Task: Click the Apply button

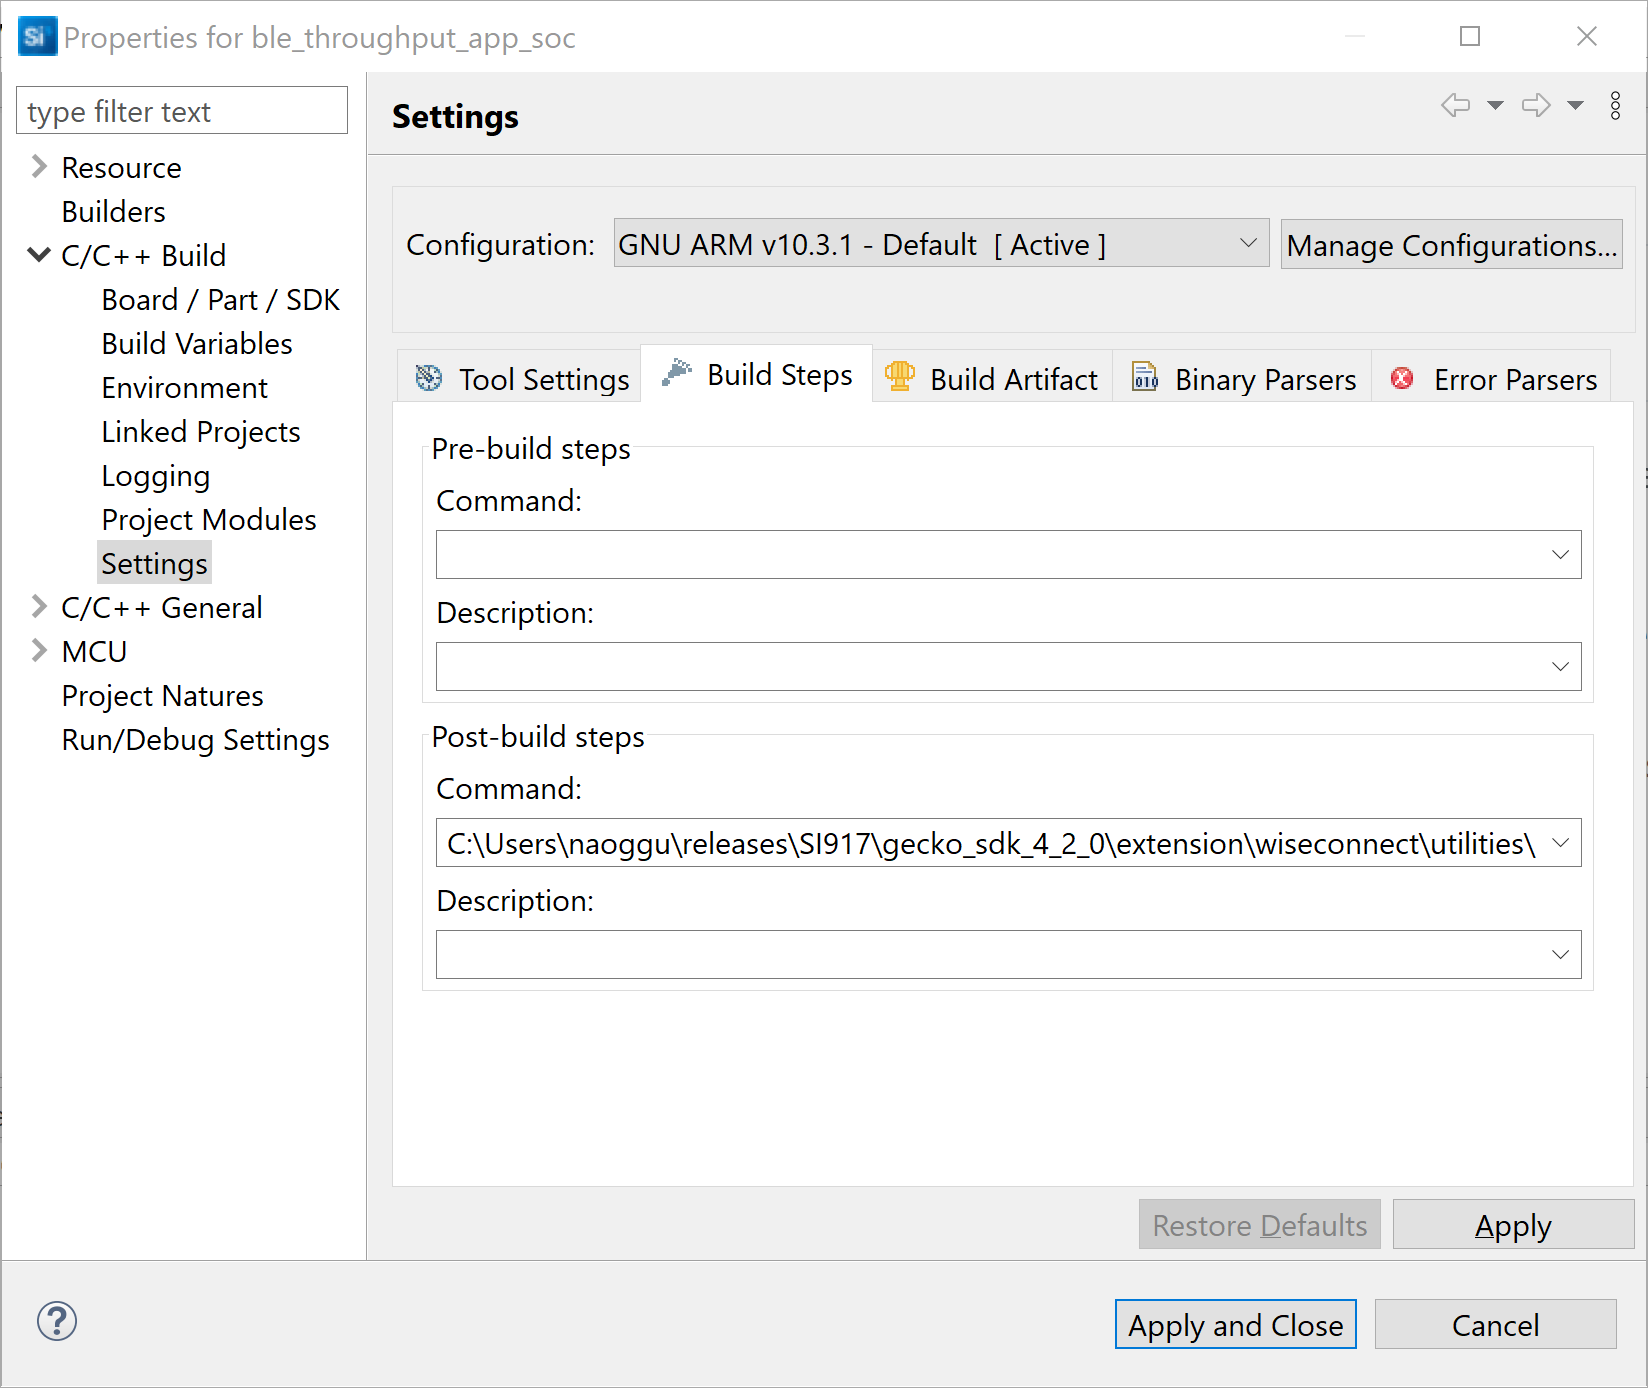Action: click(1513, 1224)
